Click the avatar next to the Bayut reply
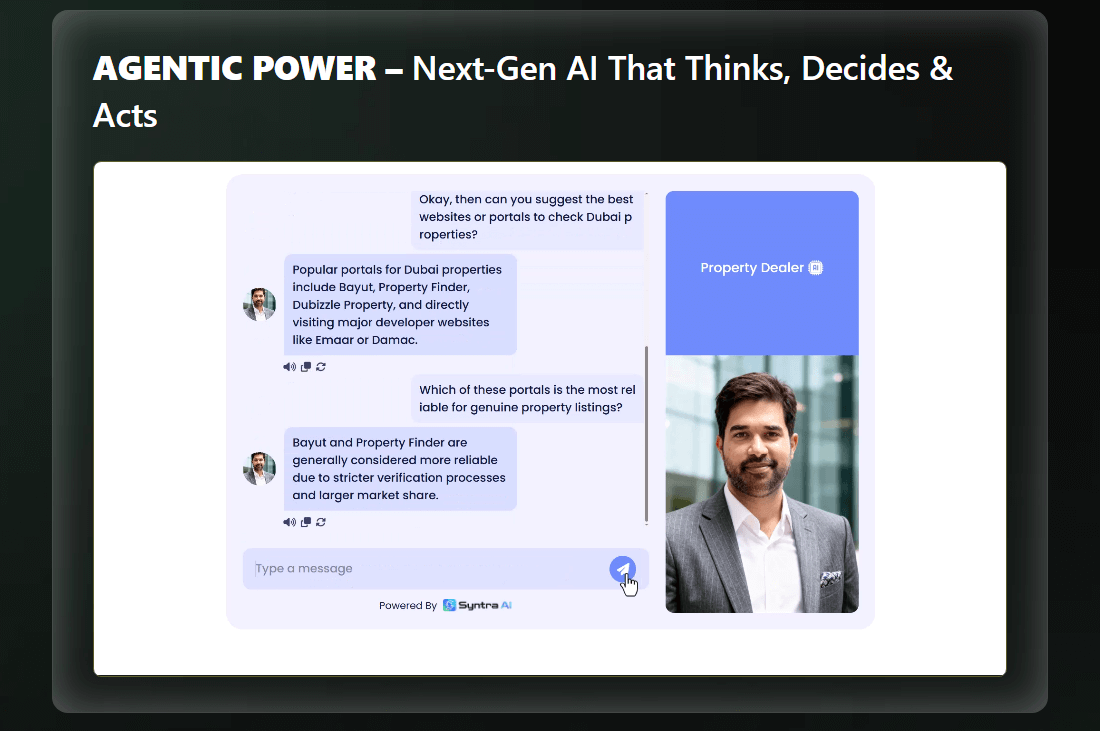Screen dimensions: 1100x731 pos(259,468)
